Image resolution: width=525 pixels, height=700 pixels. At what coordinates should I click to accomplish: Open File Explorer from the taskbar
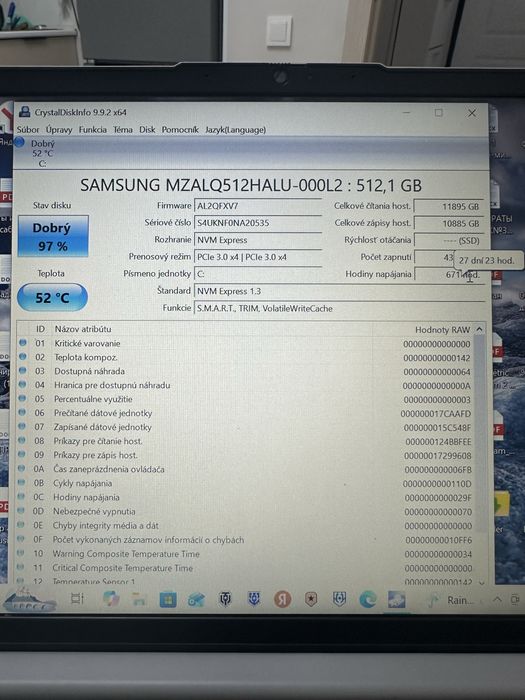click(x=139, y=600)
